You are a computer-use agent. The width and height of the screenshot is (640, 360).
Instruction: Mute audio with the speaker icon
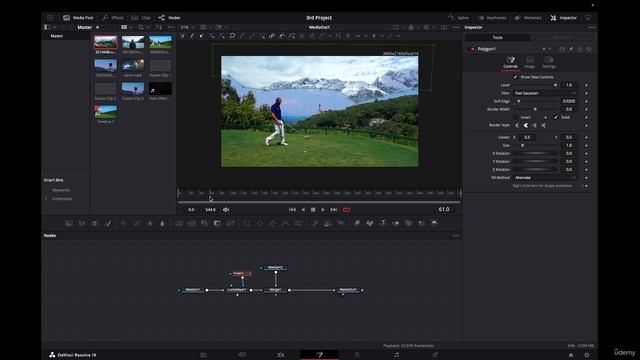(x=226, y=210)
